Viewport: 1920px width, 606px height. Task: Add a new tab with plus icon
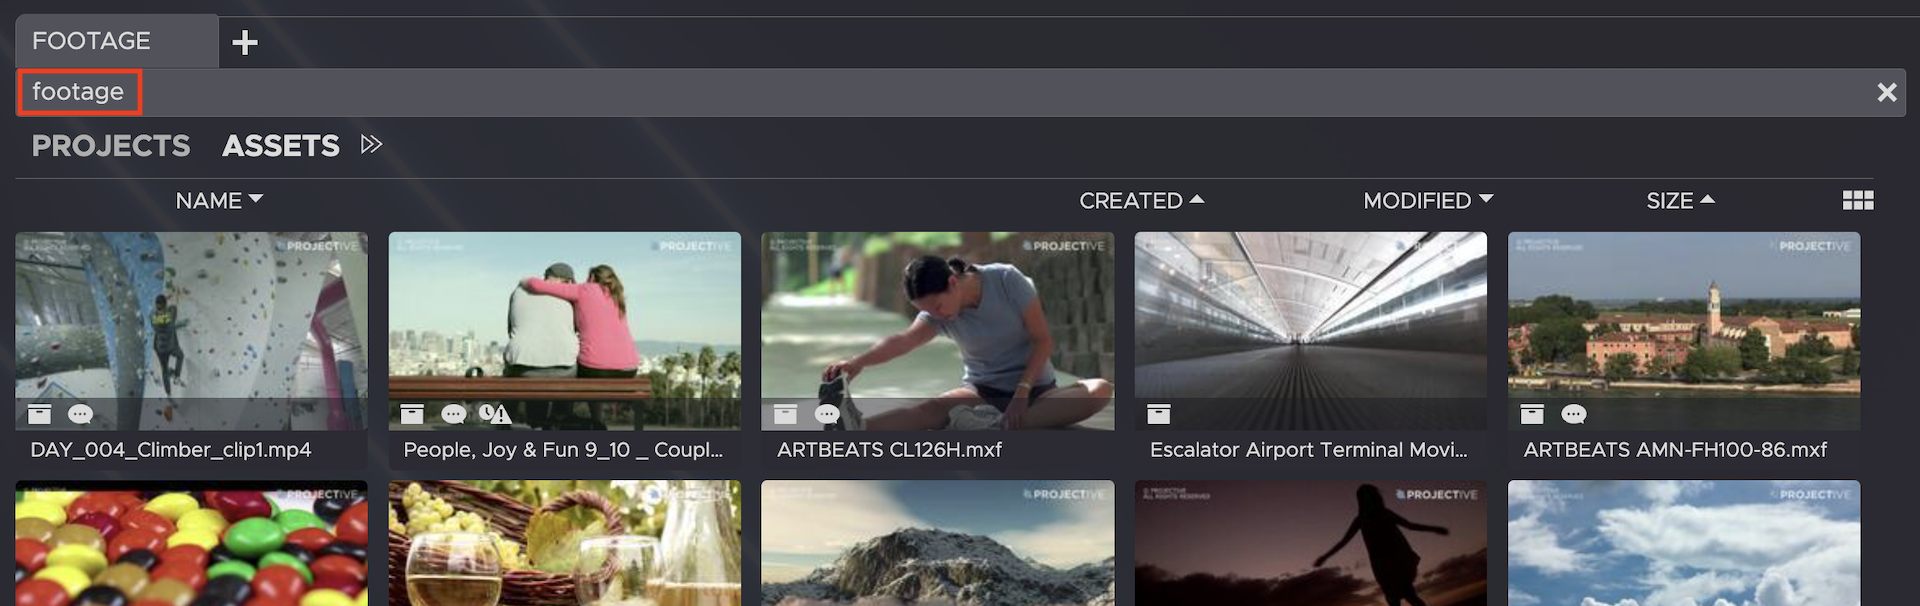245,42
